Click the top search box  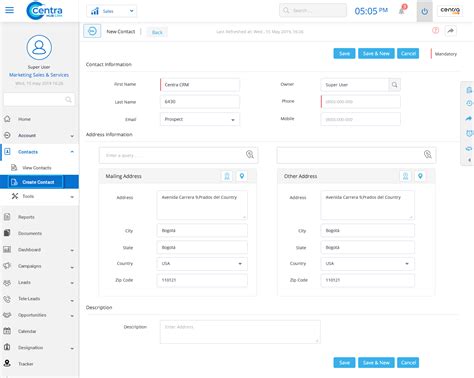click(x=313, y=10)
